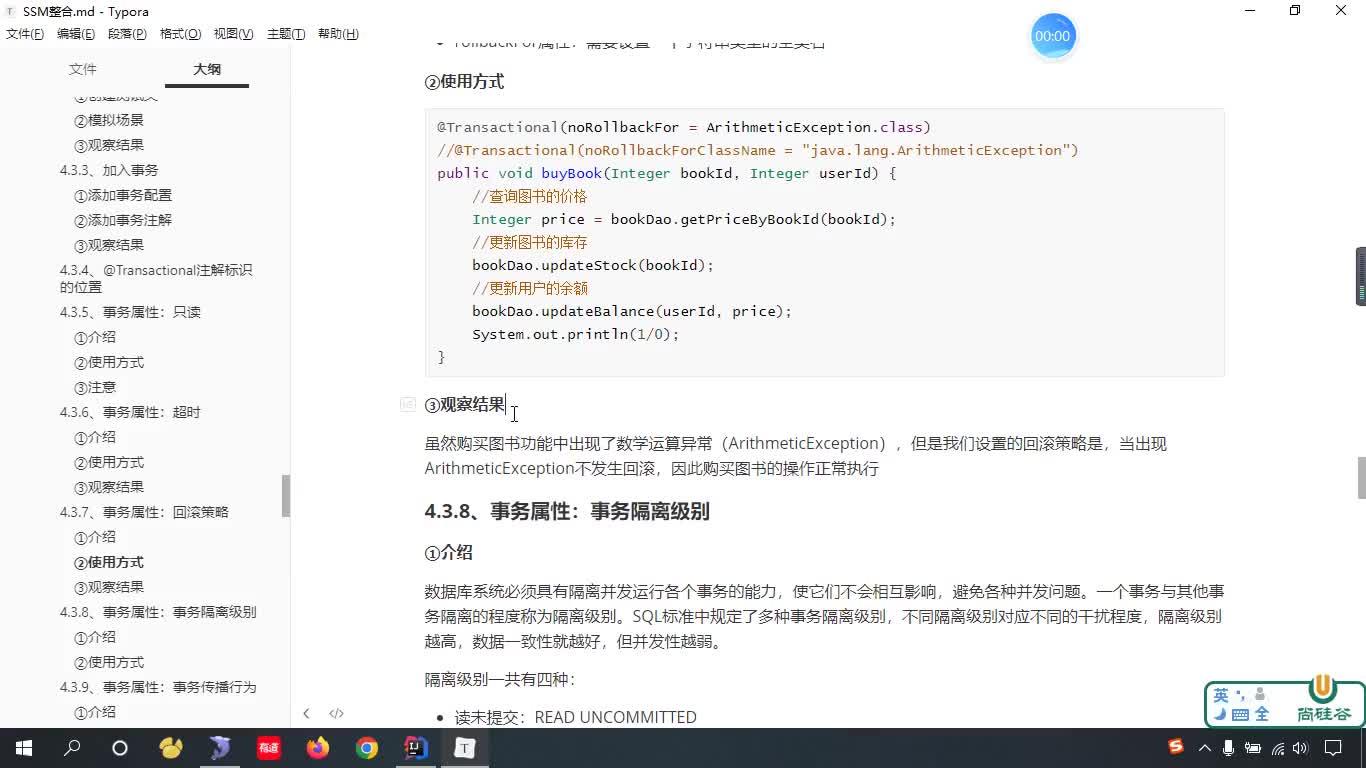This screenshot has width=1366, height=768.
Task: Switch sidebar to 大纲 tab
Action: click(x=207, y=69)
